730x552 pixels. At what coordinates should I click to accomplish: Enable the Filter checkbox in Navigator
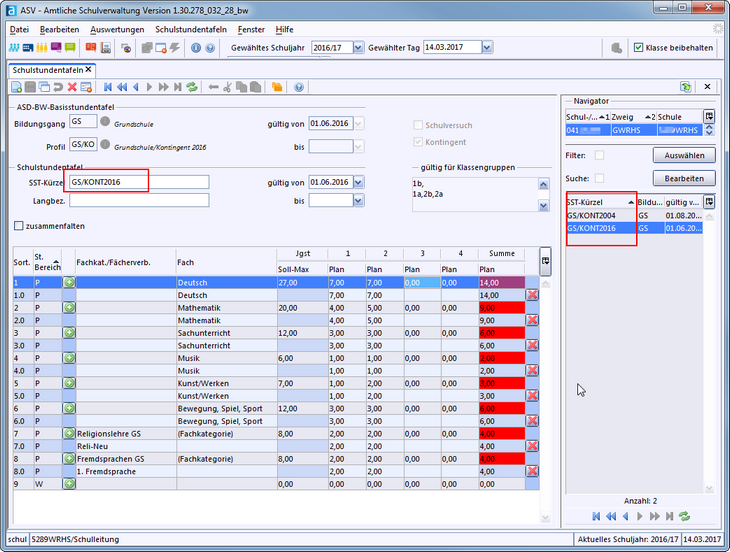(600, 155)
